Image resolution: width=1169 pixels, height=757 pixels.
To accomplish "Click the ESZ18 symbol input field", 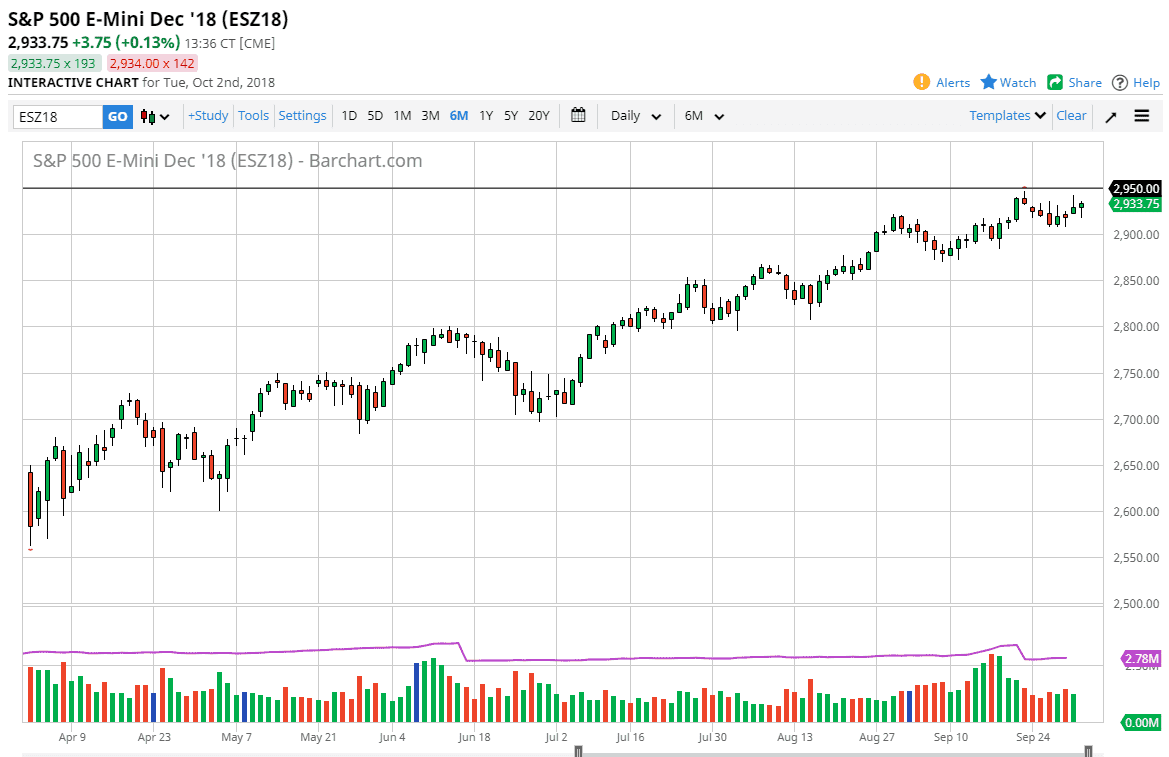I will (55, 116).
